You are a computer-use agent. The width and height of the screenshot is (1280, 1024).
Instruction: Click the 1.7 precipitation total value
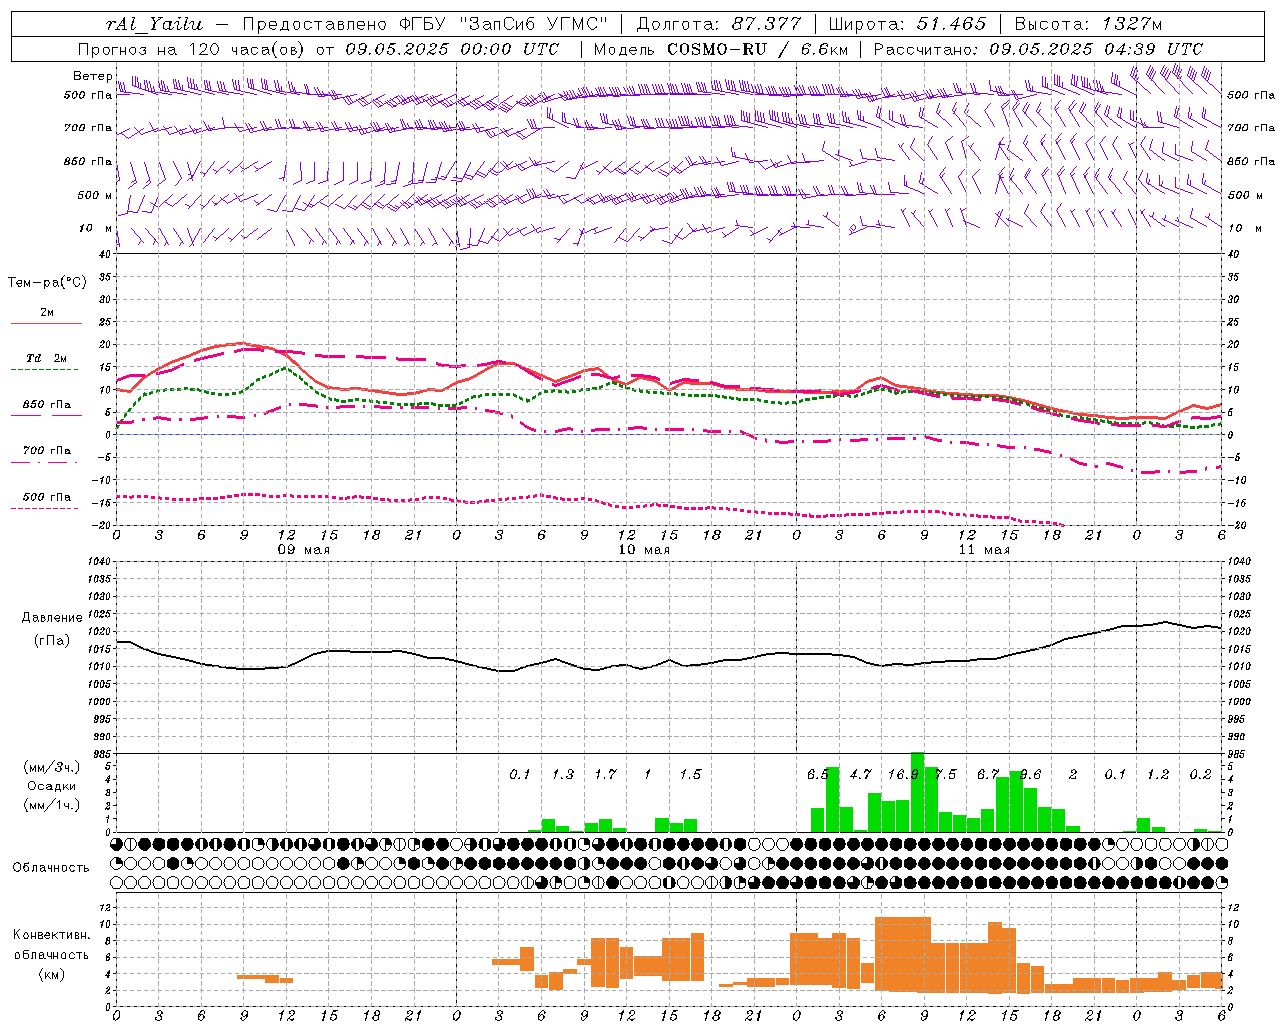pyautogui.click(x=605, y=774)
